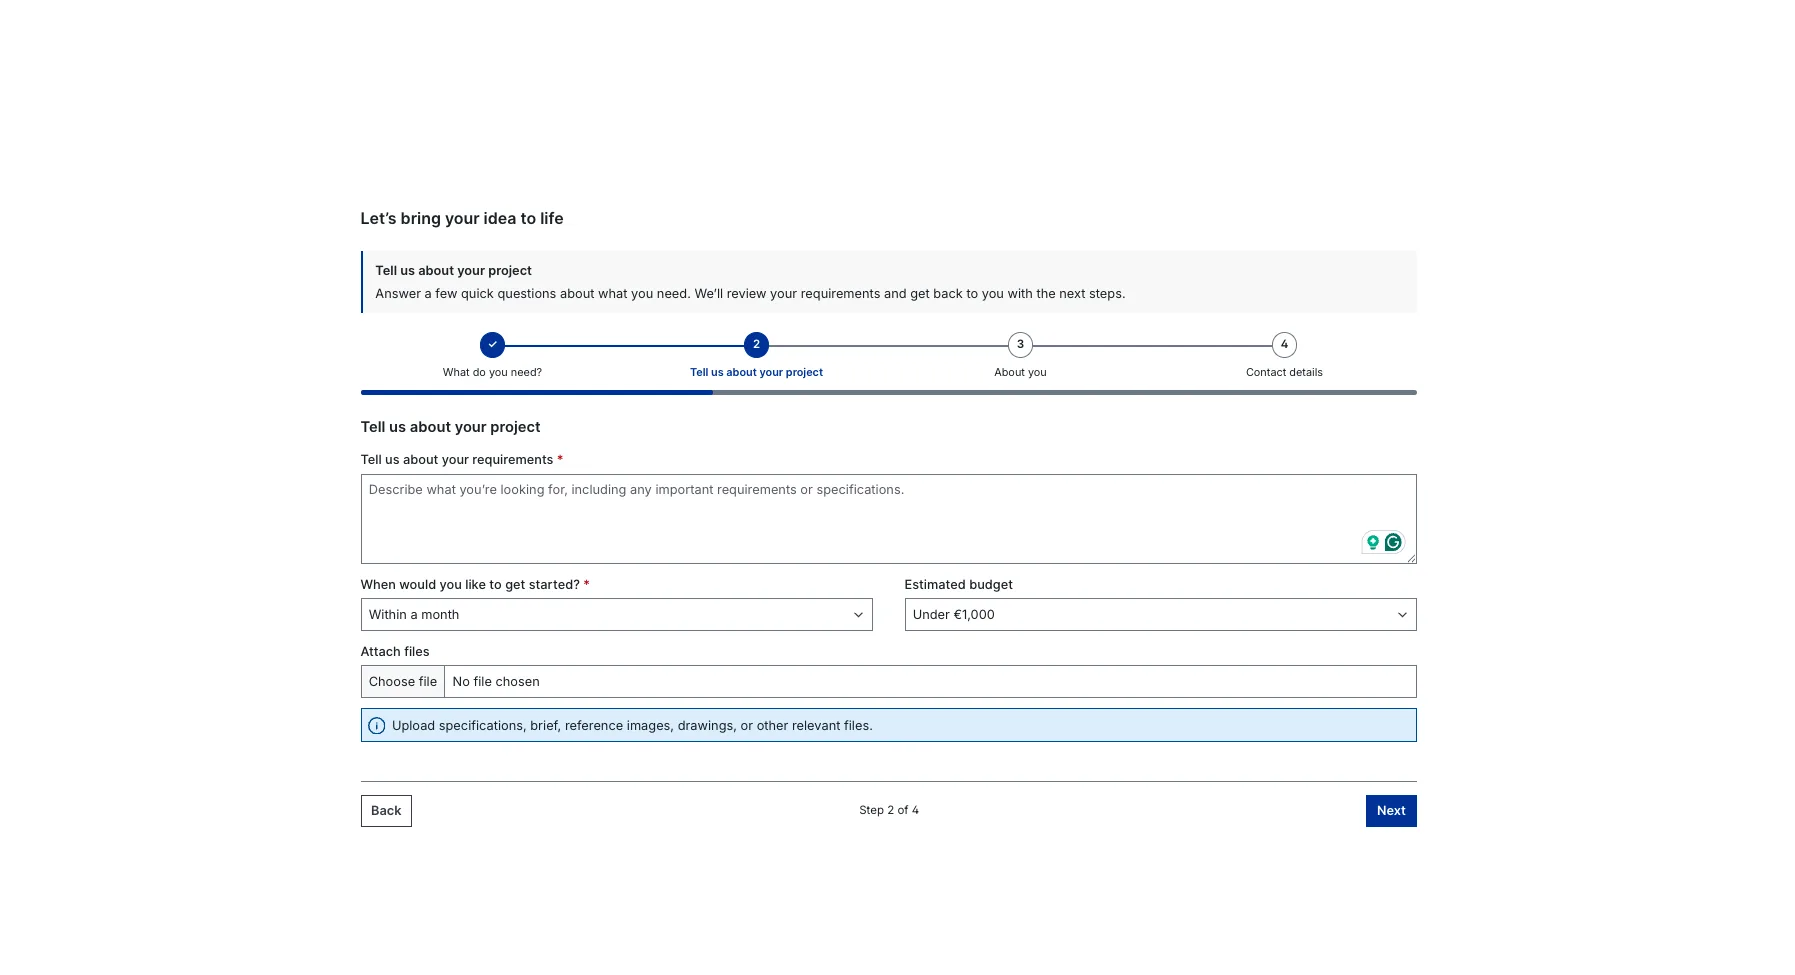Click the textarea resize handle corner
The image size is (1795, 975).
pos(1411,558)
